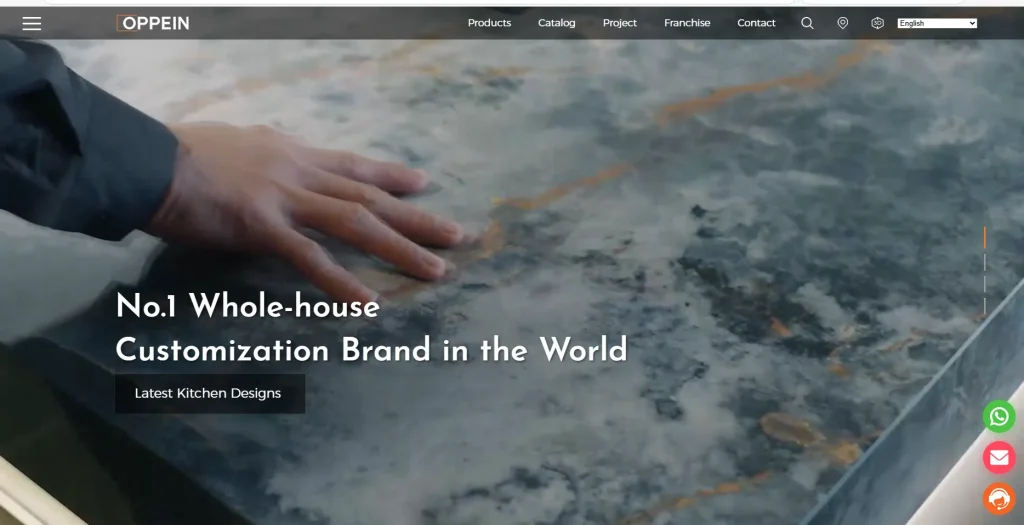Jump to the second slide indicator
Viewport: 1024px width, 525px height.
click(x=984, y=262)
